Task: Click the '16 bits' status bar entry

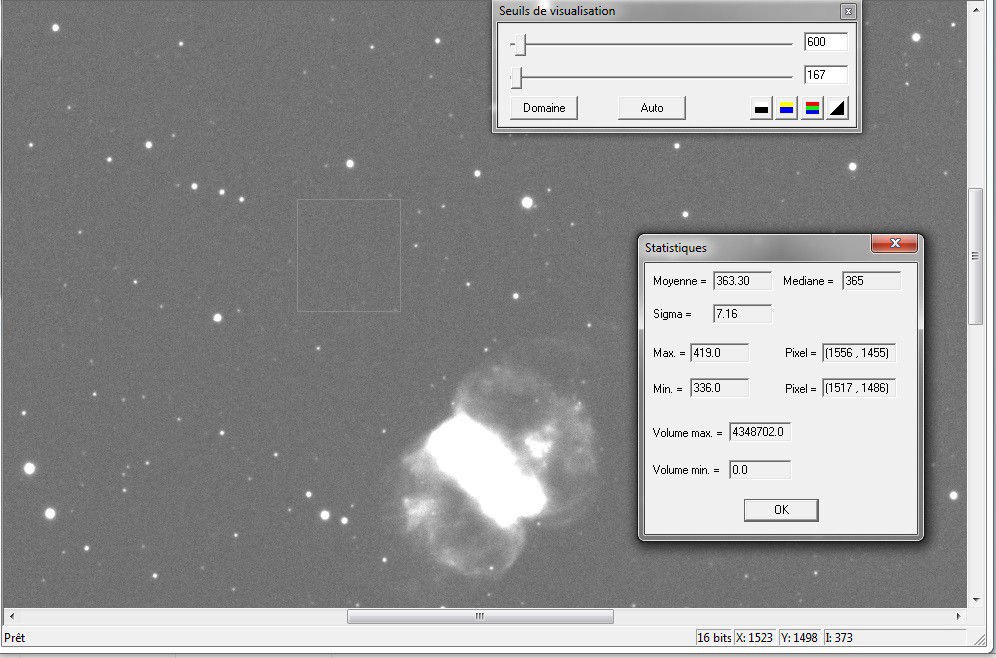Action: (x=714, y=638)
